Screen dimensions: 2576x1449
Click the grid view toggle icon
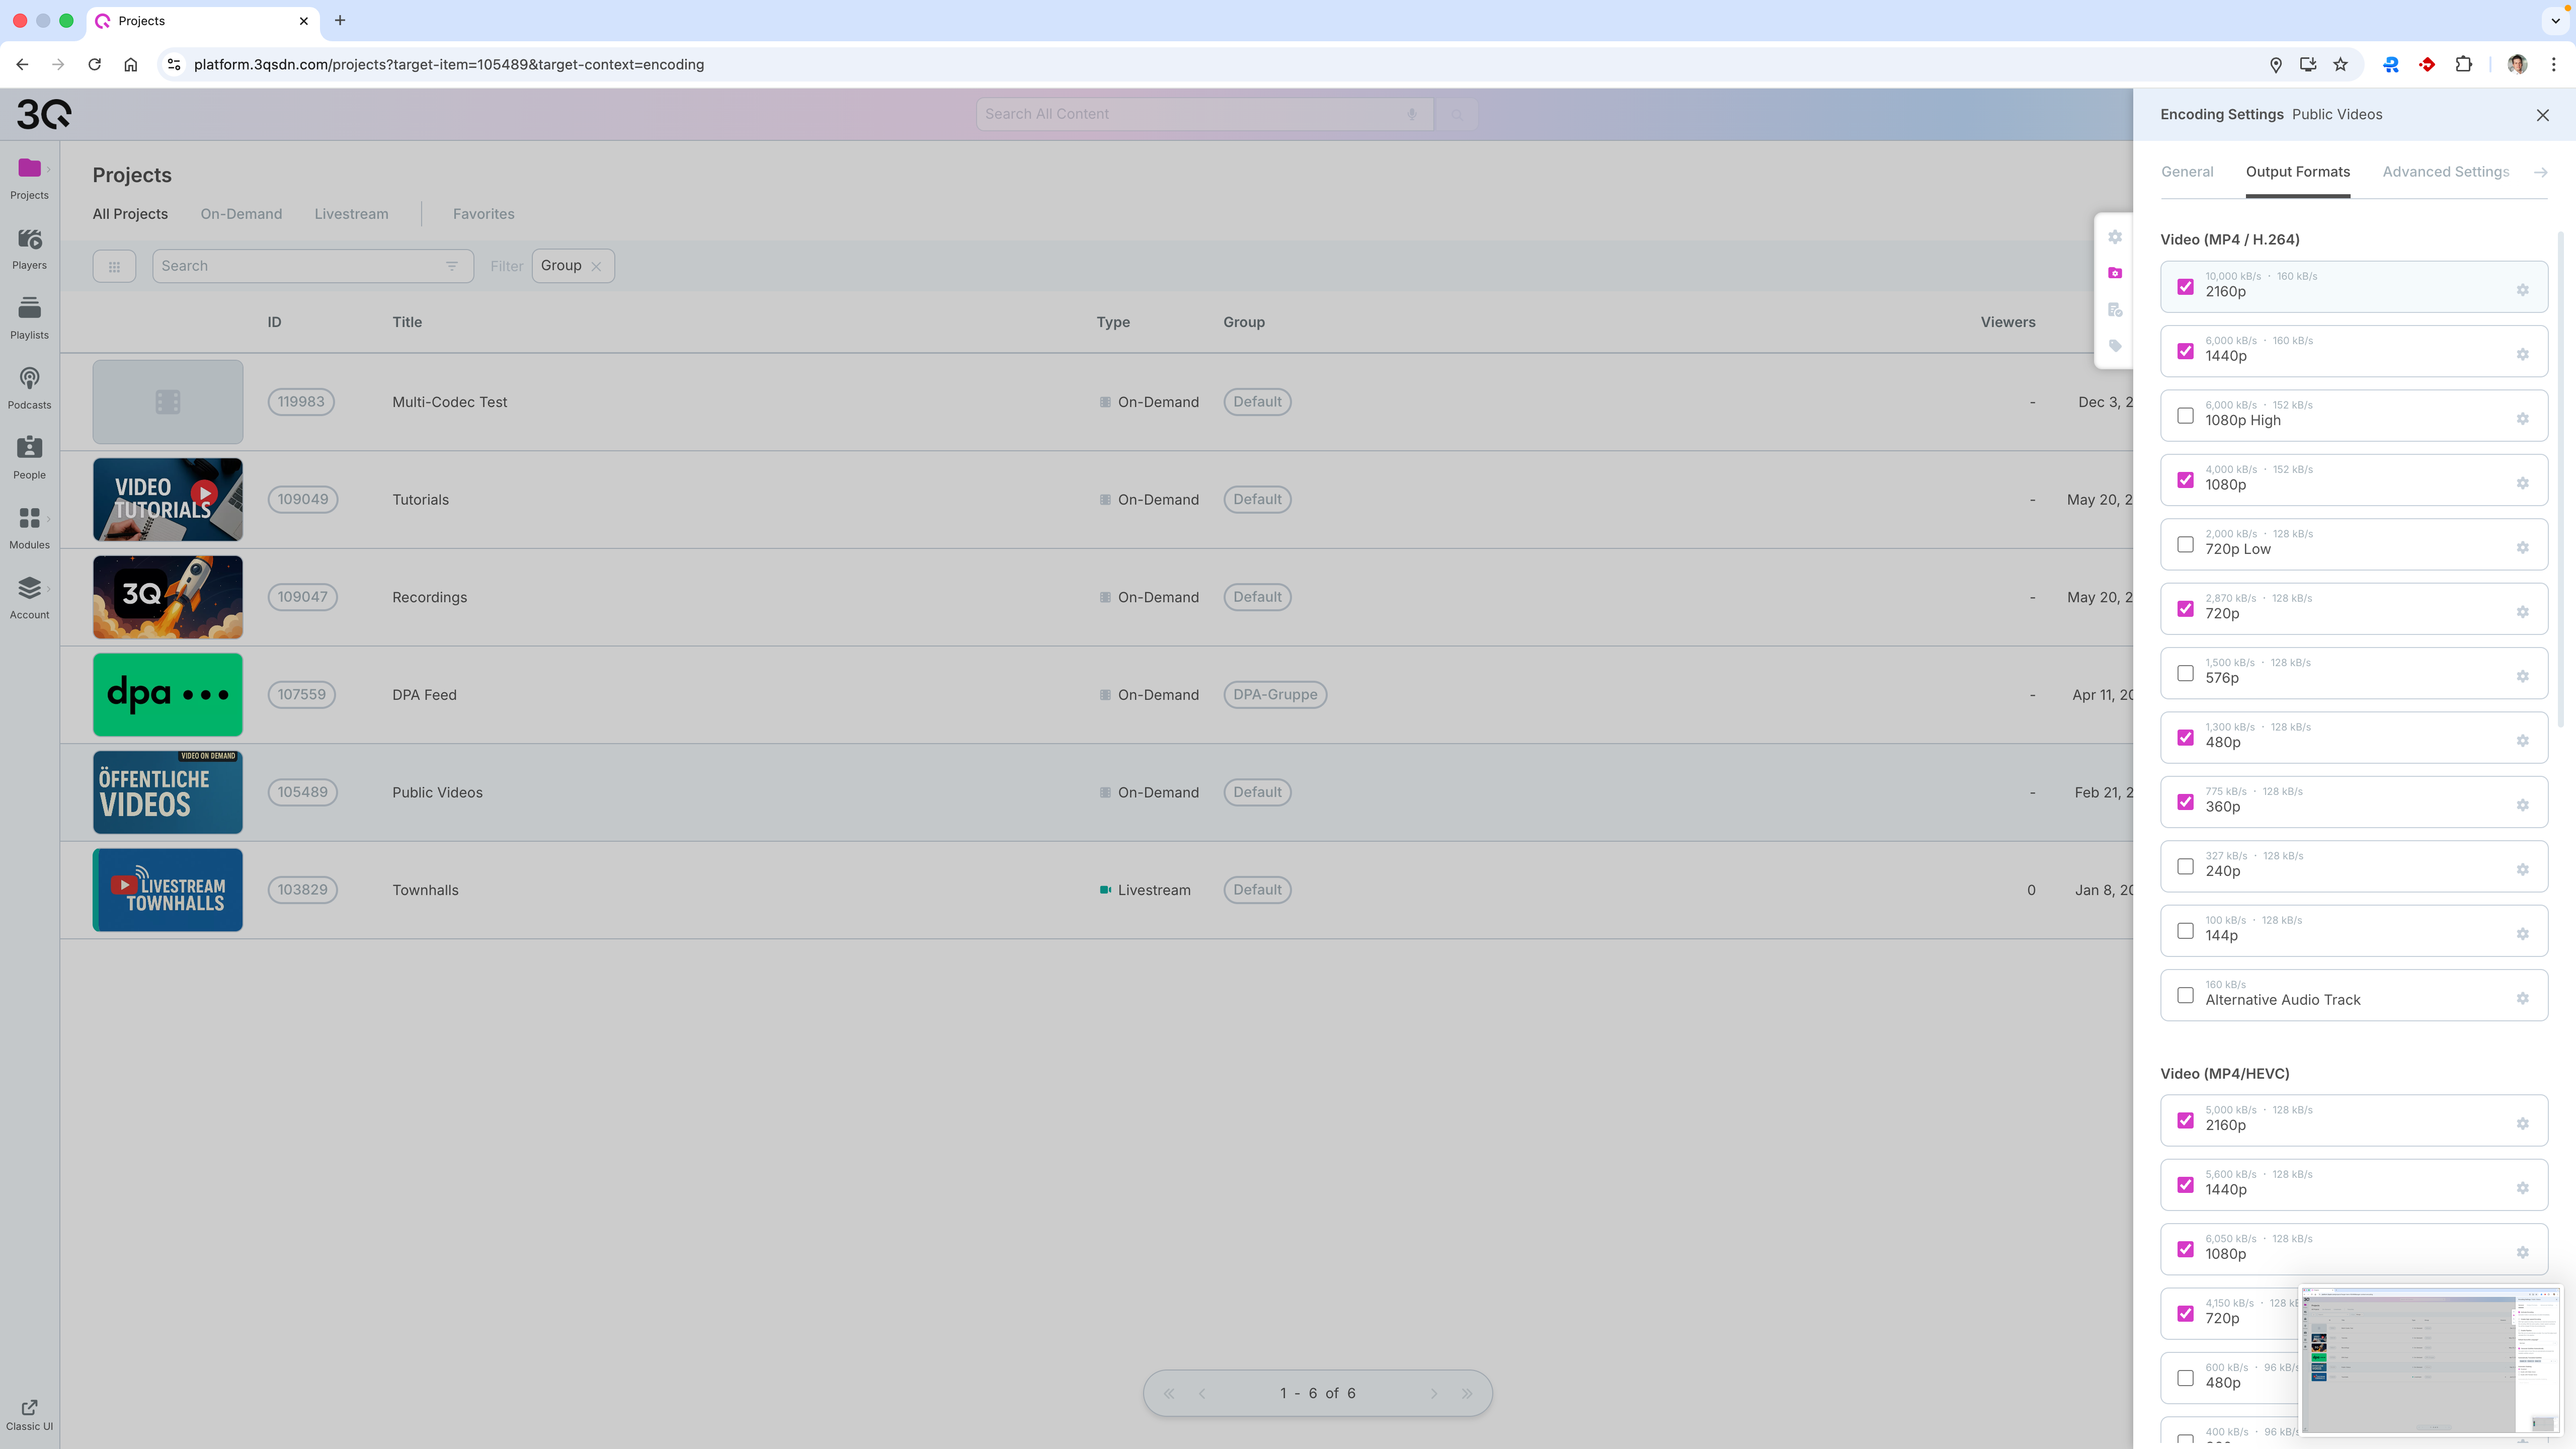pyautogui.click(x=114, y=266)
